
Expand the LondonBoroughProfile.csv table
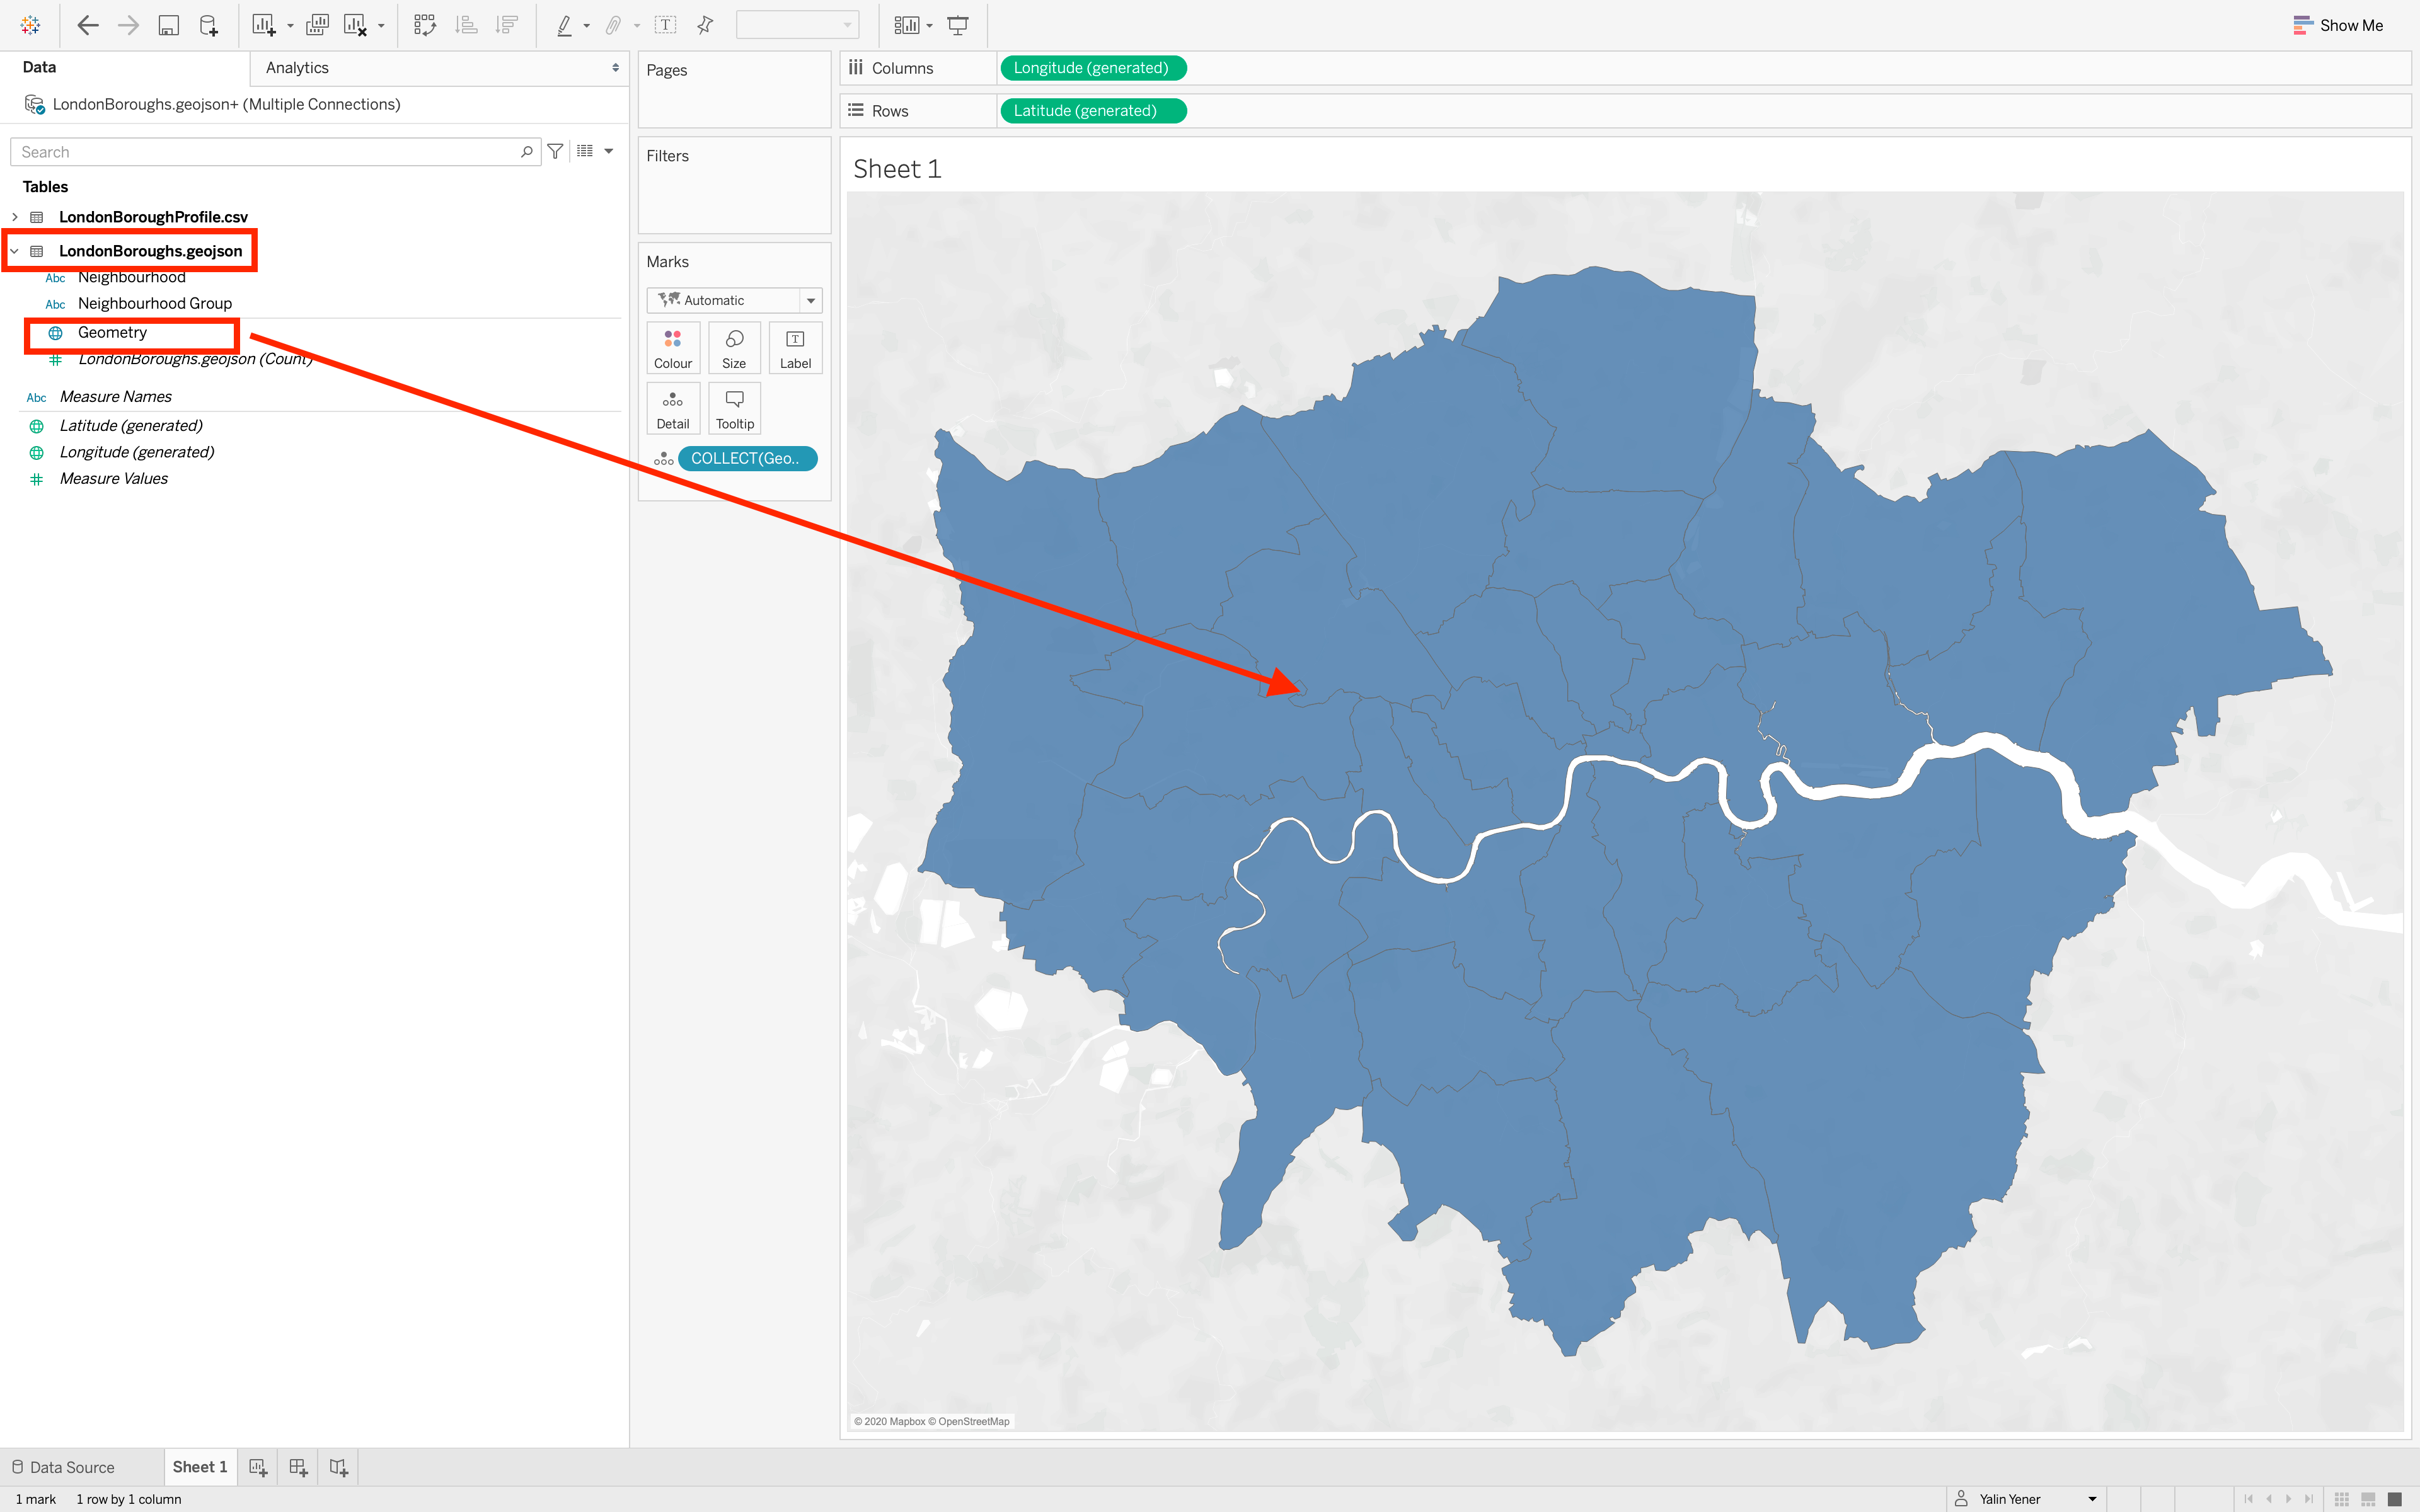pyautogui.click(x=15, y=217)
